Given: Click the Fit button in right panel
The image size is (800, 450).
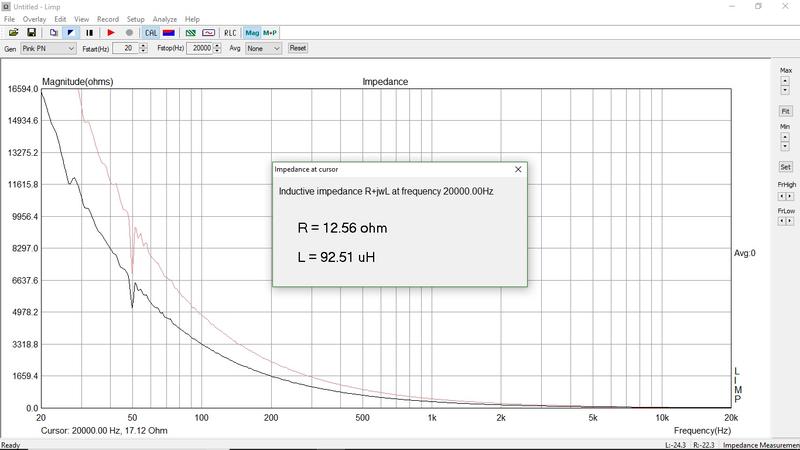Looking at the screenshot, I should click(x=786, y=110).
